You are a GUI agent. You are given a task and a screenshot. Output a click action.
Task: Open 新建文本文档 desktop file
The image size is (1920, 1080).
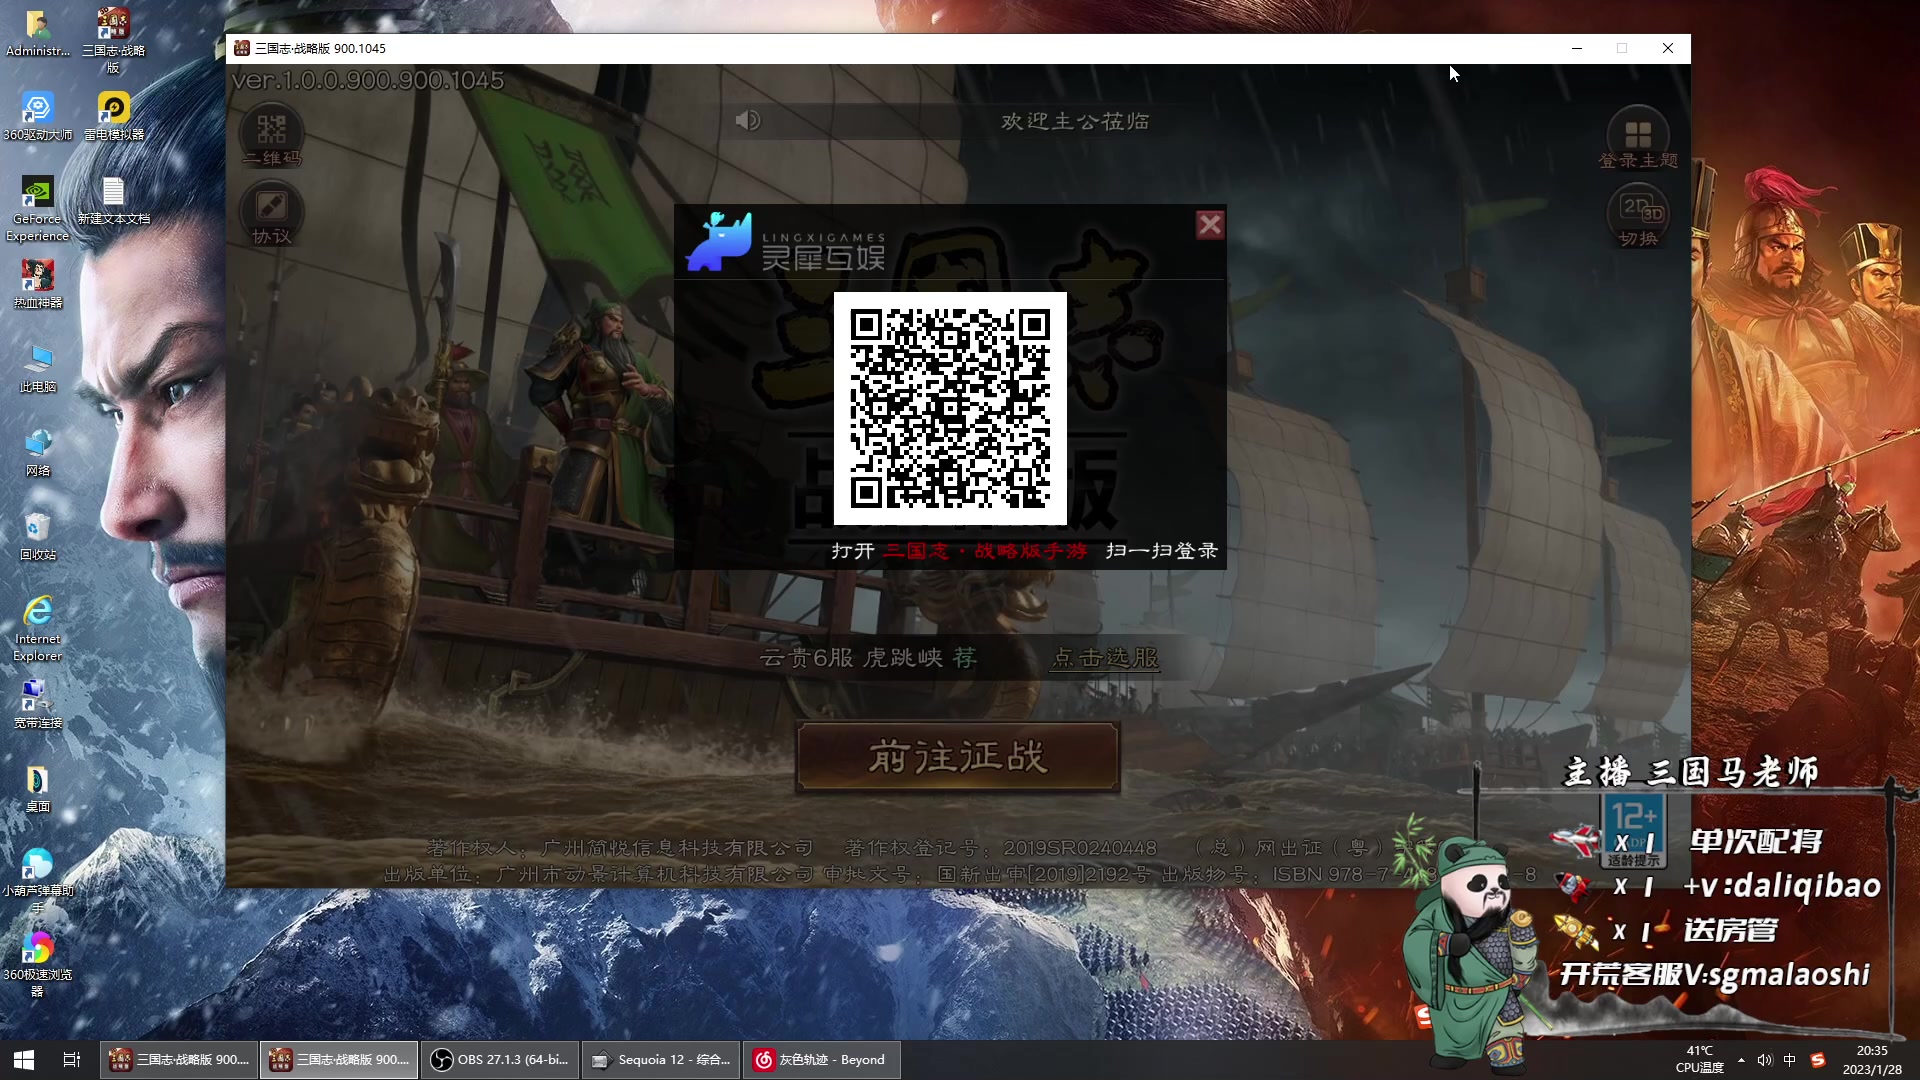pyautogui.click(x=114, y=200)
